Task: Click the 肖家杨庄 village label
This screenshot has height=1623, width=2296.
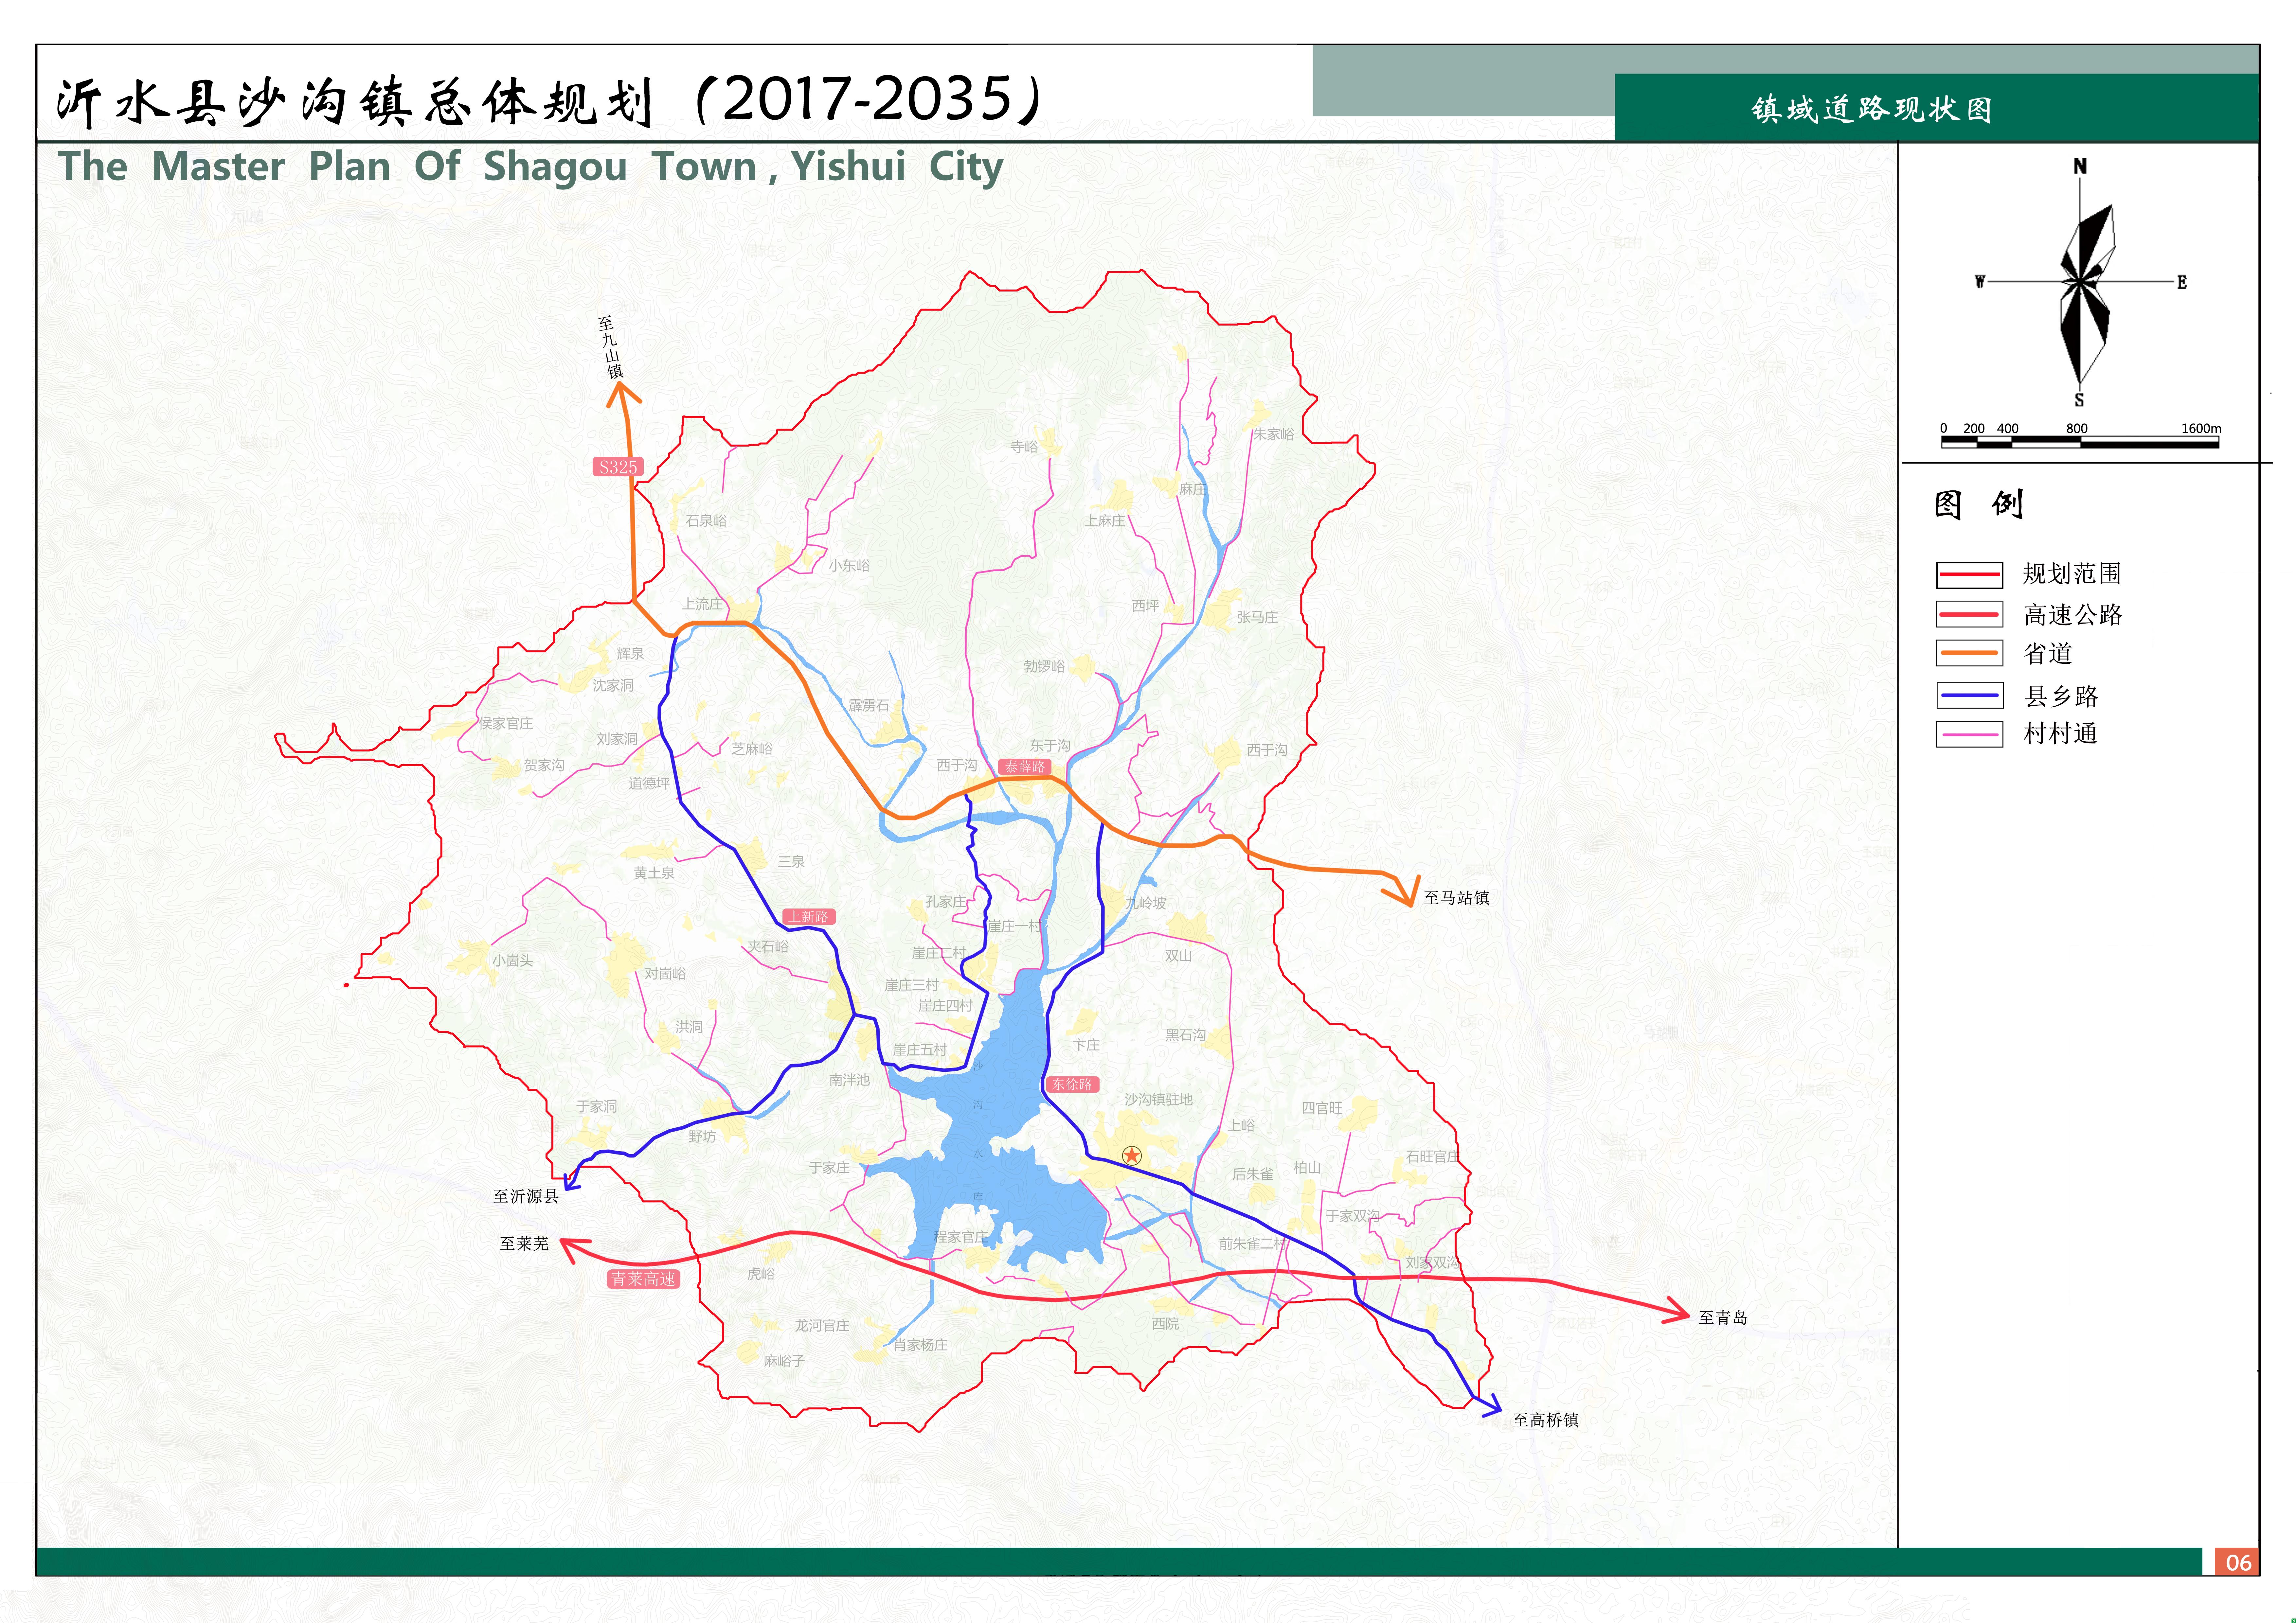Action: (920, 1345)
